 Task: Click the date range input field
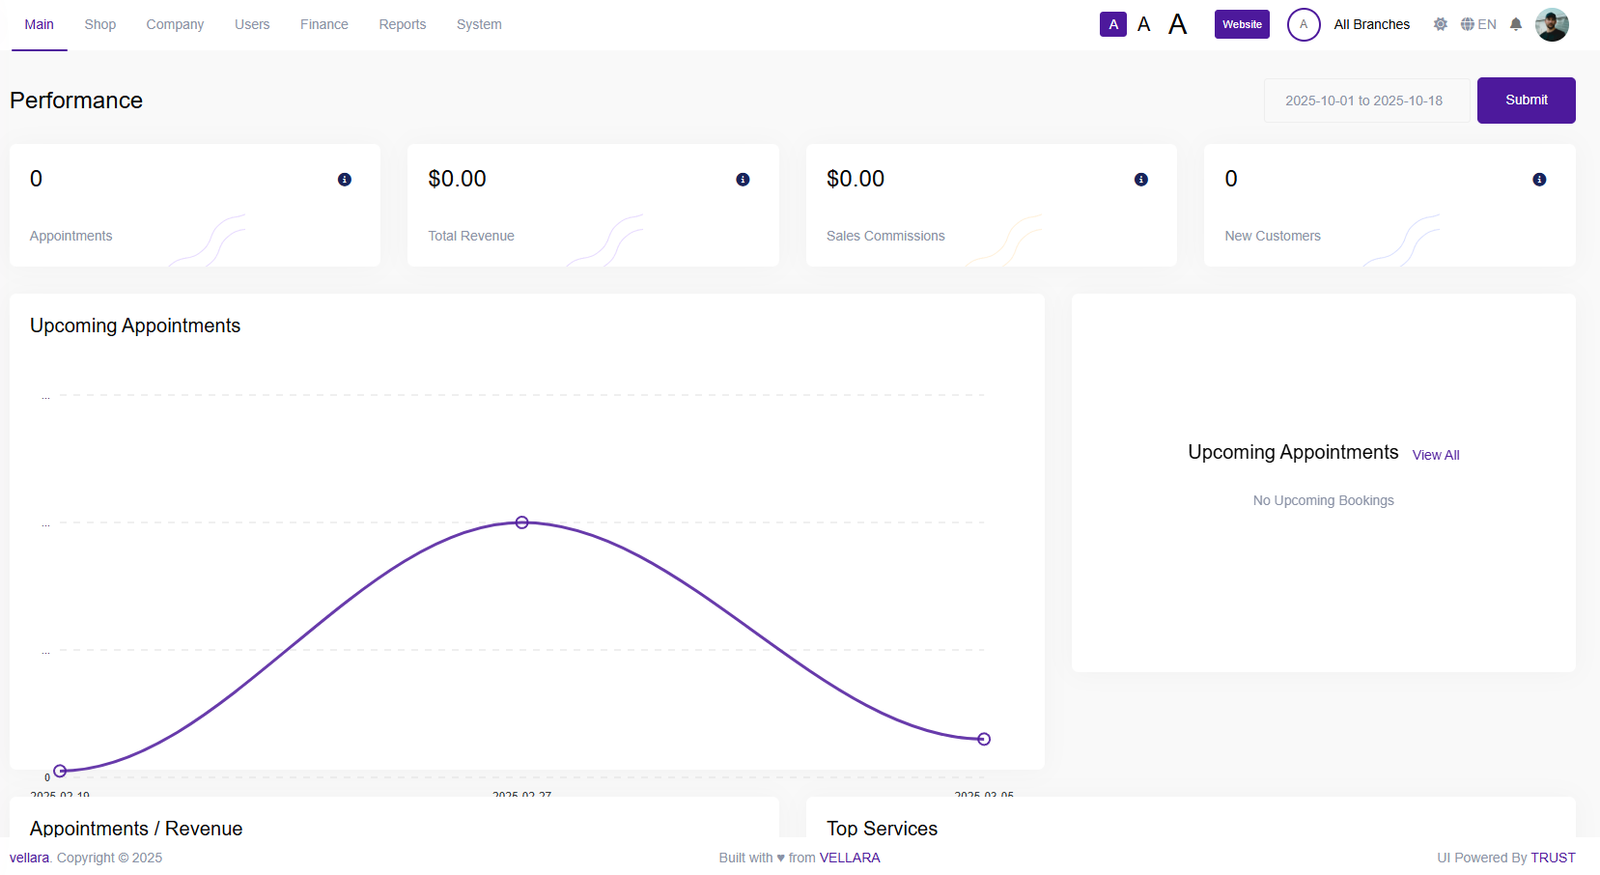point(1364,101)
